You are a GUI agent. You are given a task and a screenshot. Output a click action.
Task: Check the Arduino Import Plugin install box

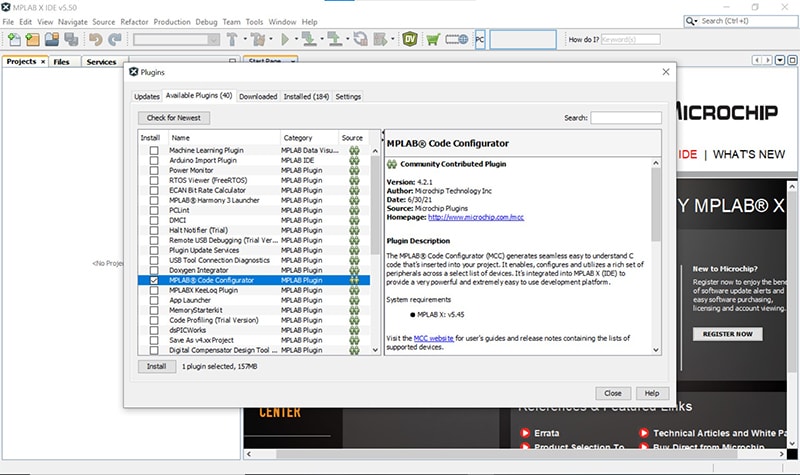154,160
